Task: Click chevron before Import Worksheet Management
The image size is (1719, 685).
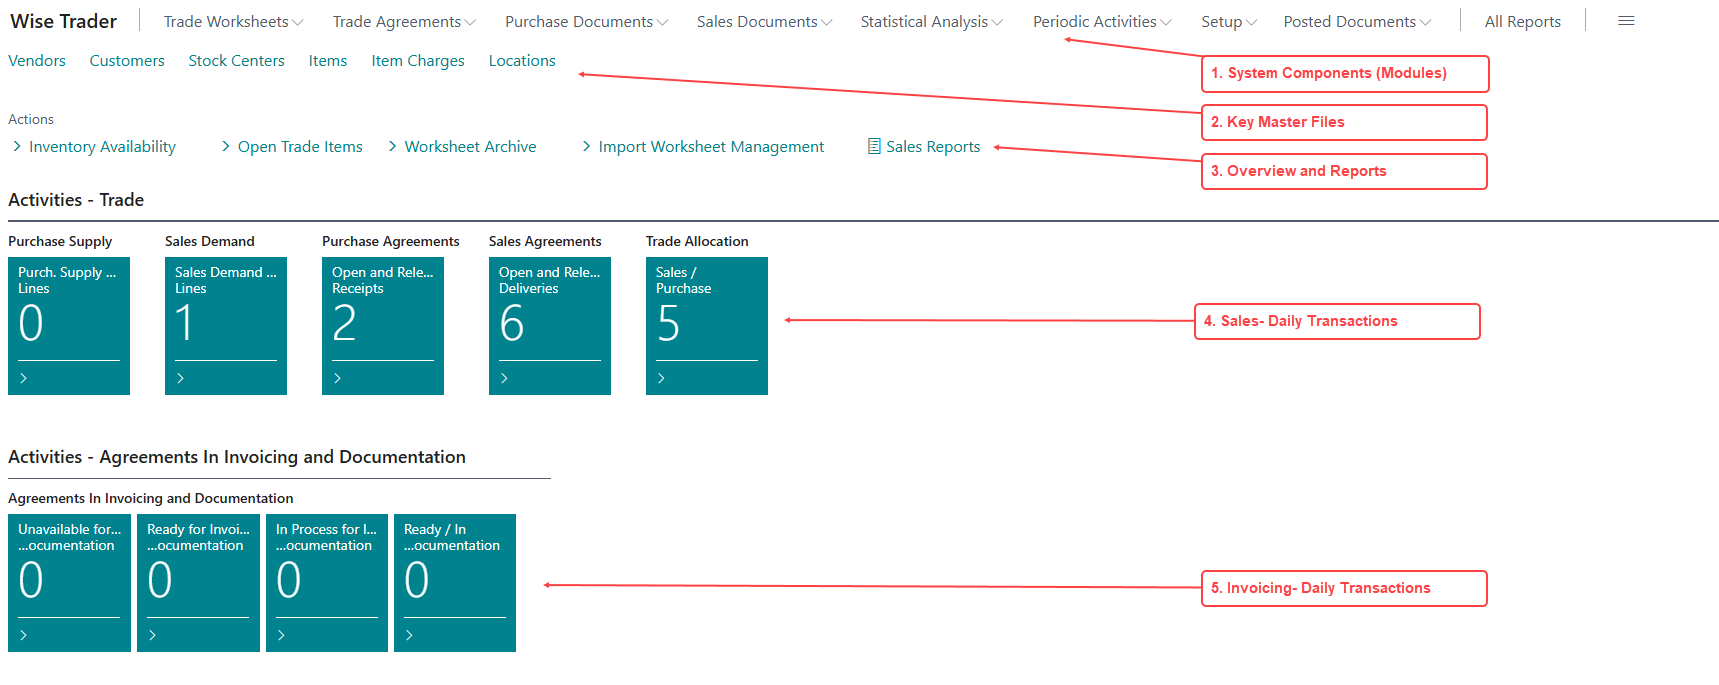Action: [x=586, y=147]
